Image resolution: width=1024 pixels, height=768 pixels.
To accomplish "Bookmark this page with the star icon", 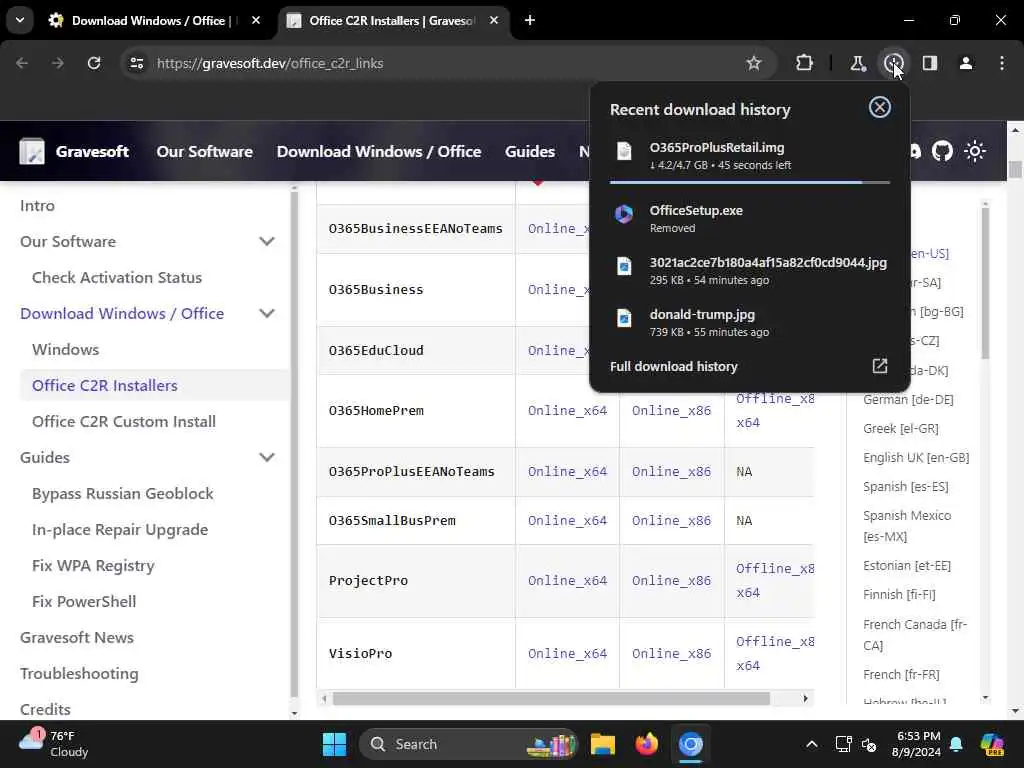I will [754, 63].
